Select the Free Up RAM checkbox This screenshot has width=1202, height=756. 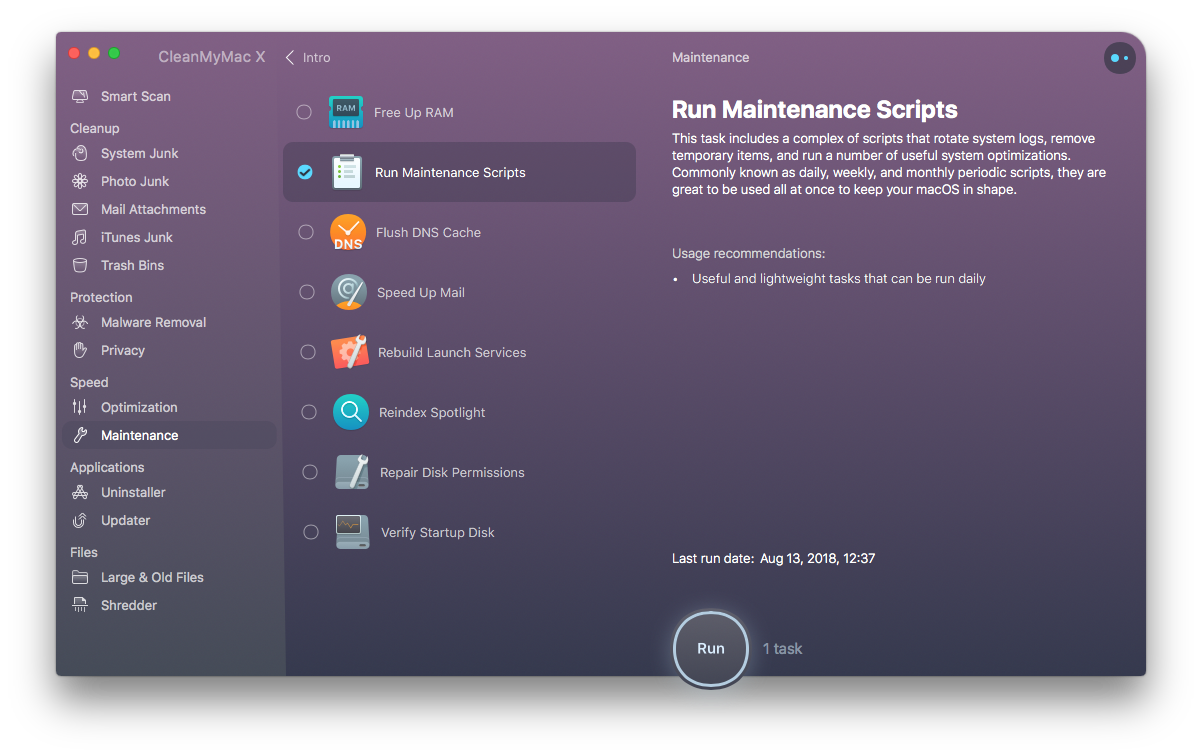304,112
